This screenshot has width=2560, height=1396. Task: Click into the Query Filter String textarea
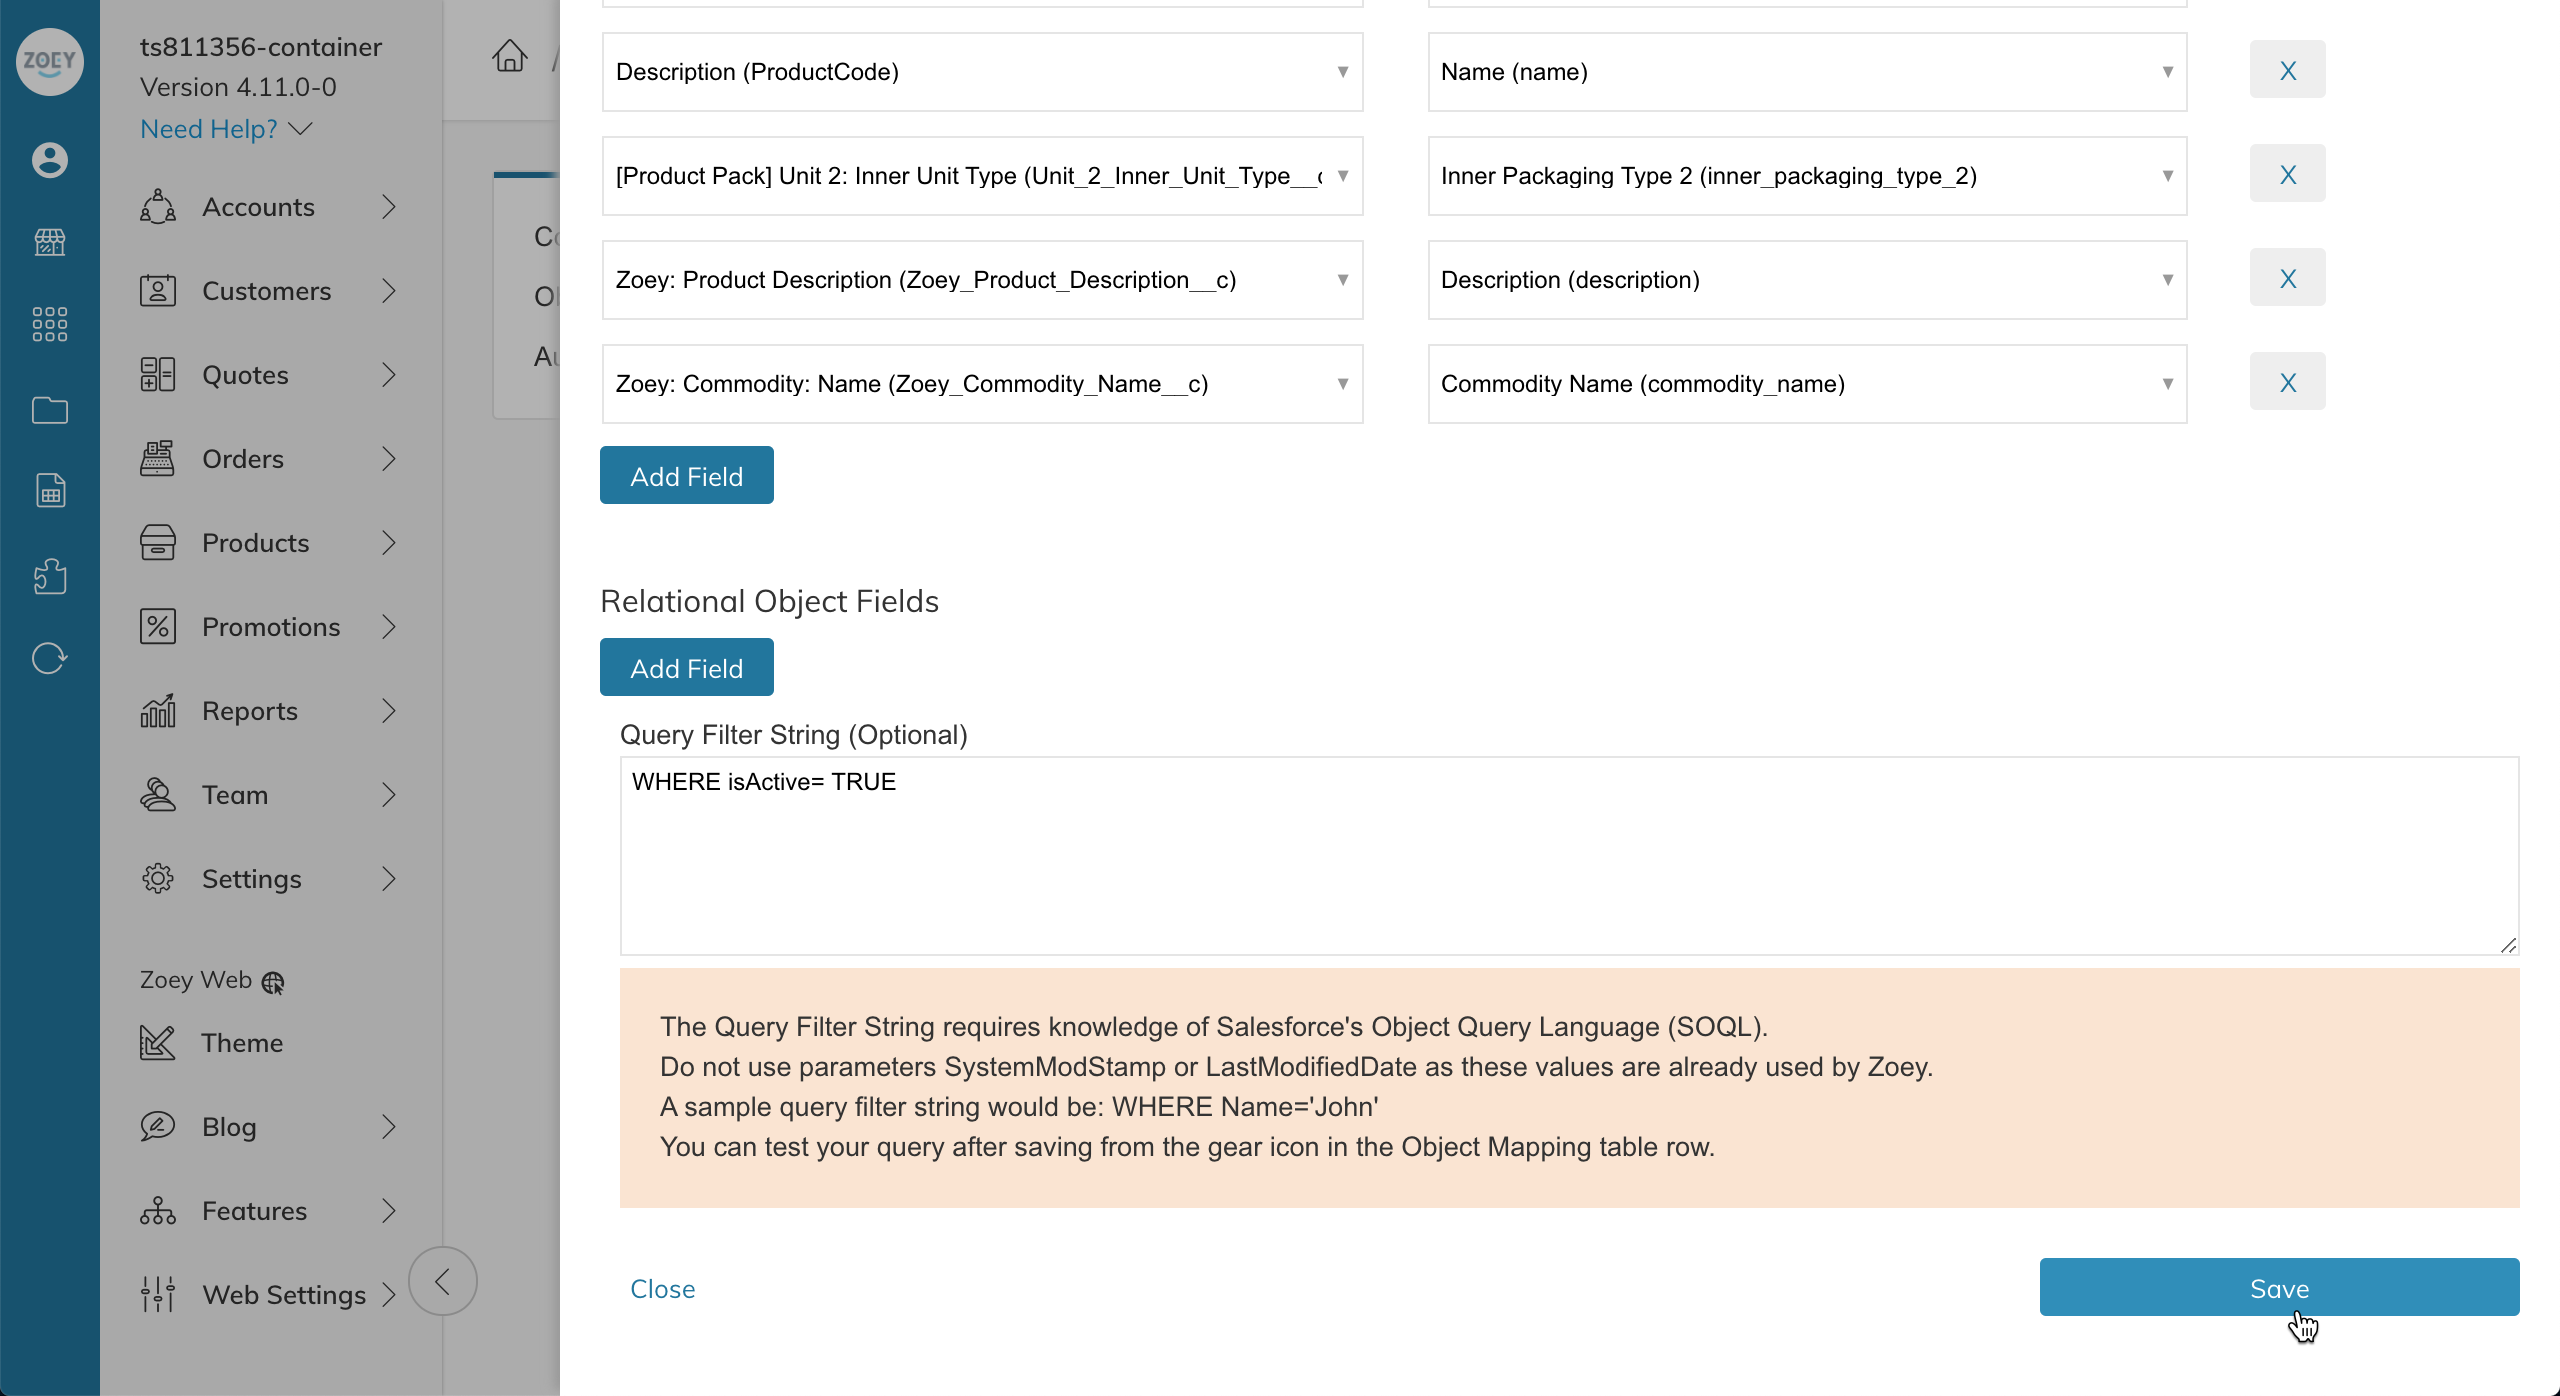point(1569,856)
